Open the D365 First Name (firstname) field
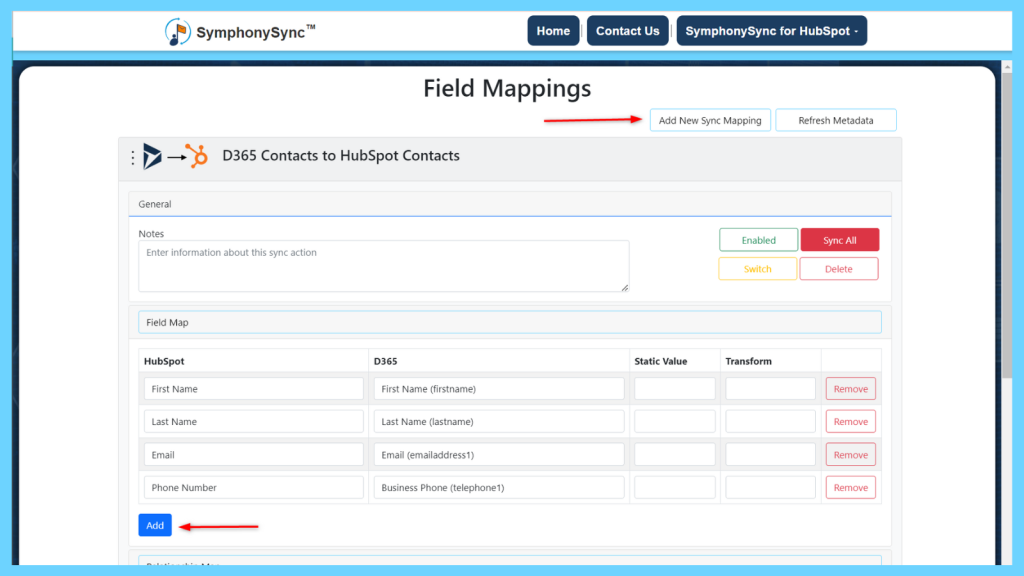Viewport: 1024px width, 576px height. click(x=499, y=389)
